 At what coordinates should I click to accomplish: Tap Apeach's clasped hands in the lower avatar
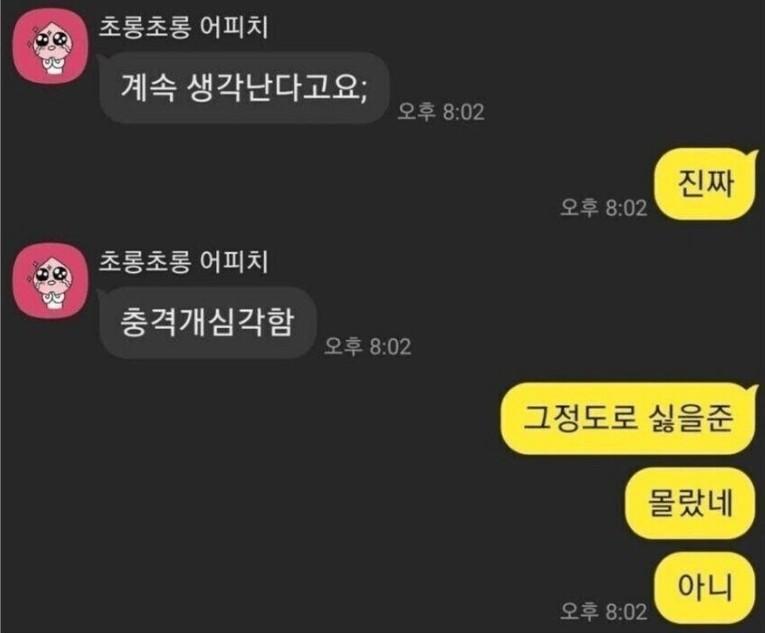(50, 298)
